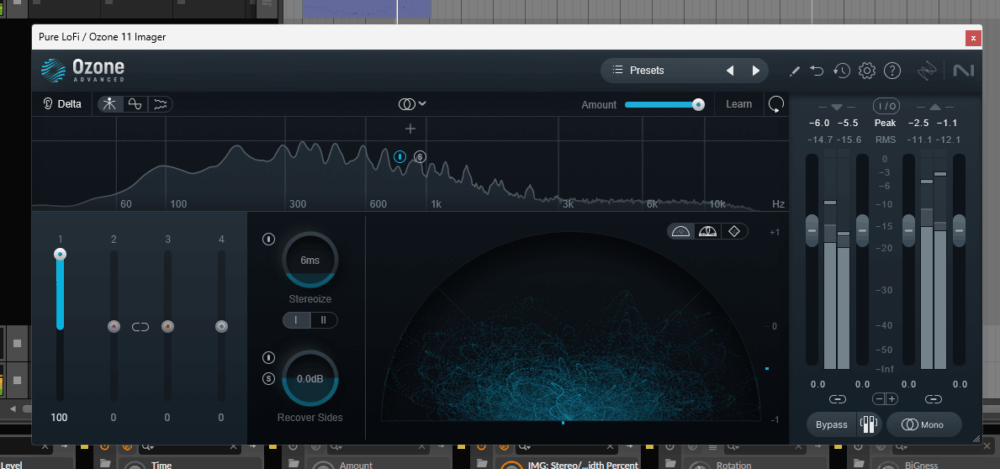1000x469 pixels.
Task: Click the reset circular arrow icon
Action: click(x=776, y=104)
